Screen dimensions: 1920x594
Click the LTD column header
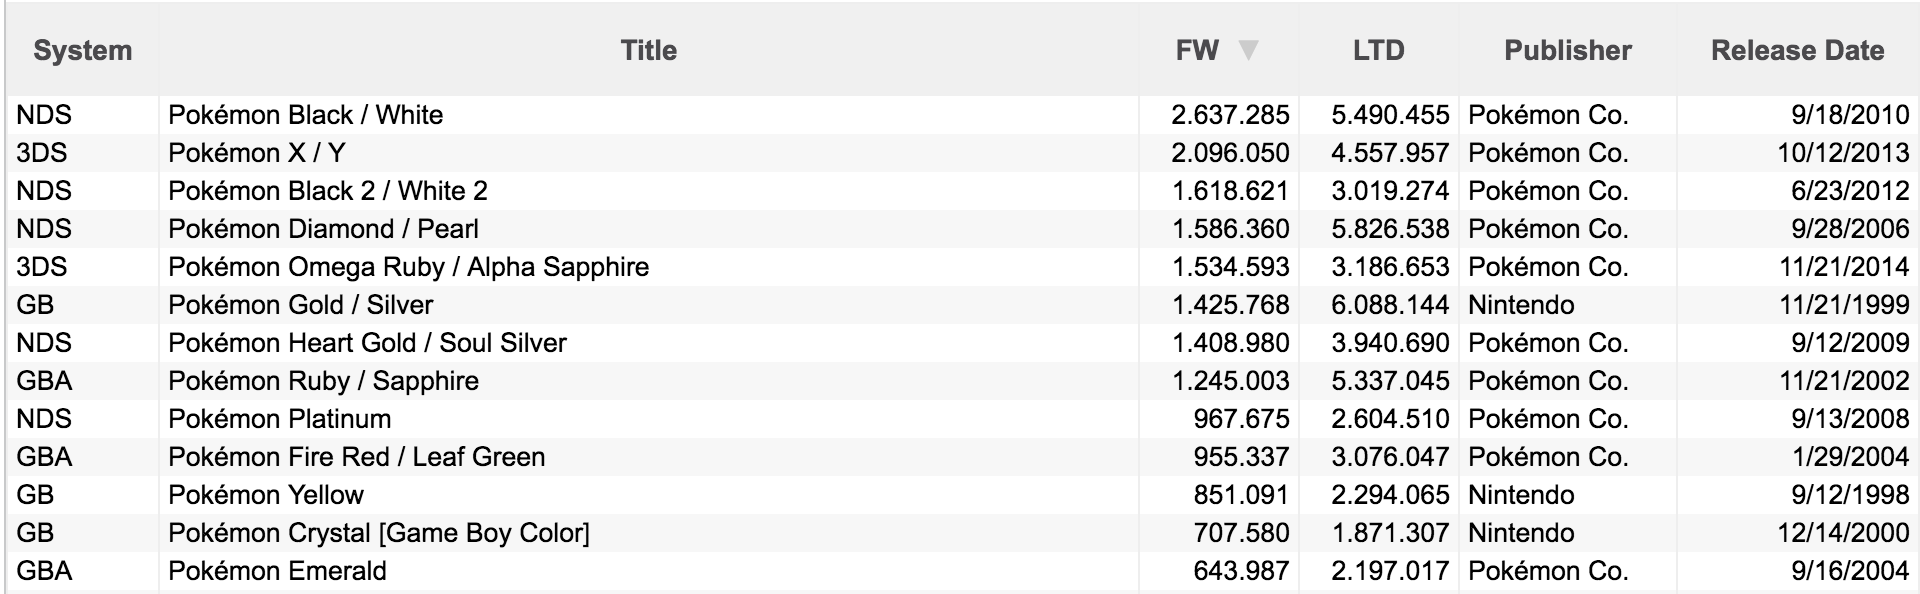click(1378, 50)
